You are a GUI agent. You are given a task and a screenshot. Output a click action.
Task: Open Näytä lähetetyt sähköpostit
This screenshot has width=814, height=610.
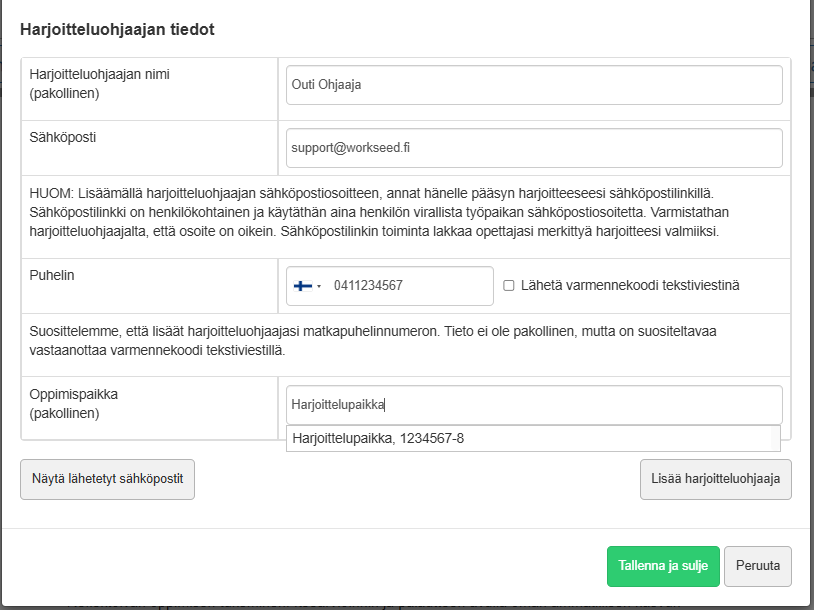point(108,479)
